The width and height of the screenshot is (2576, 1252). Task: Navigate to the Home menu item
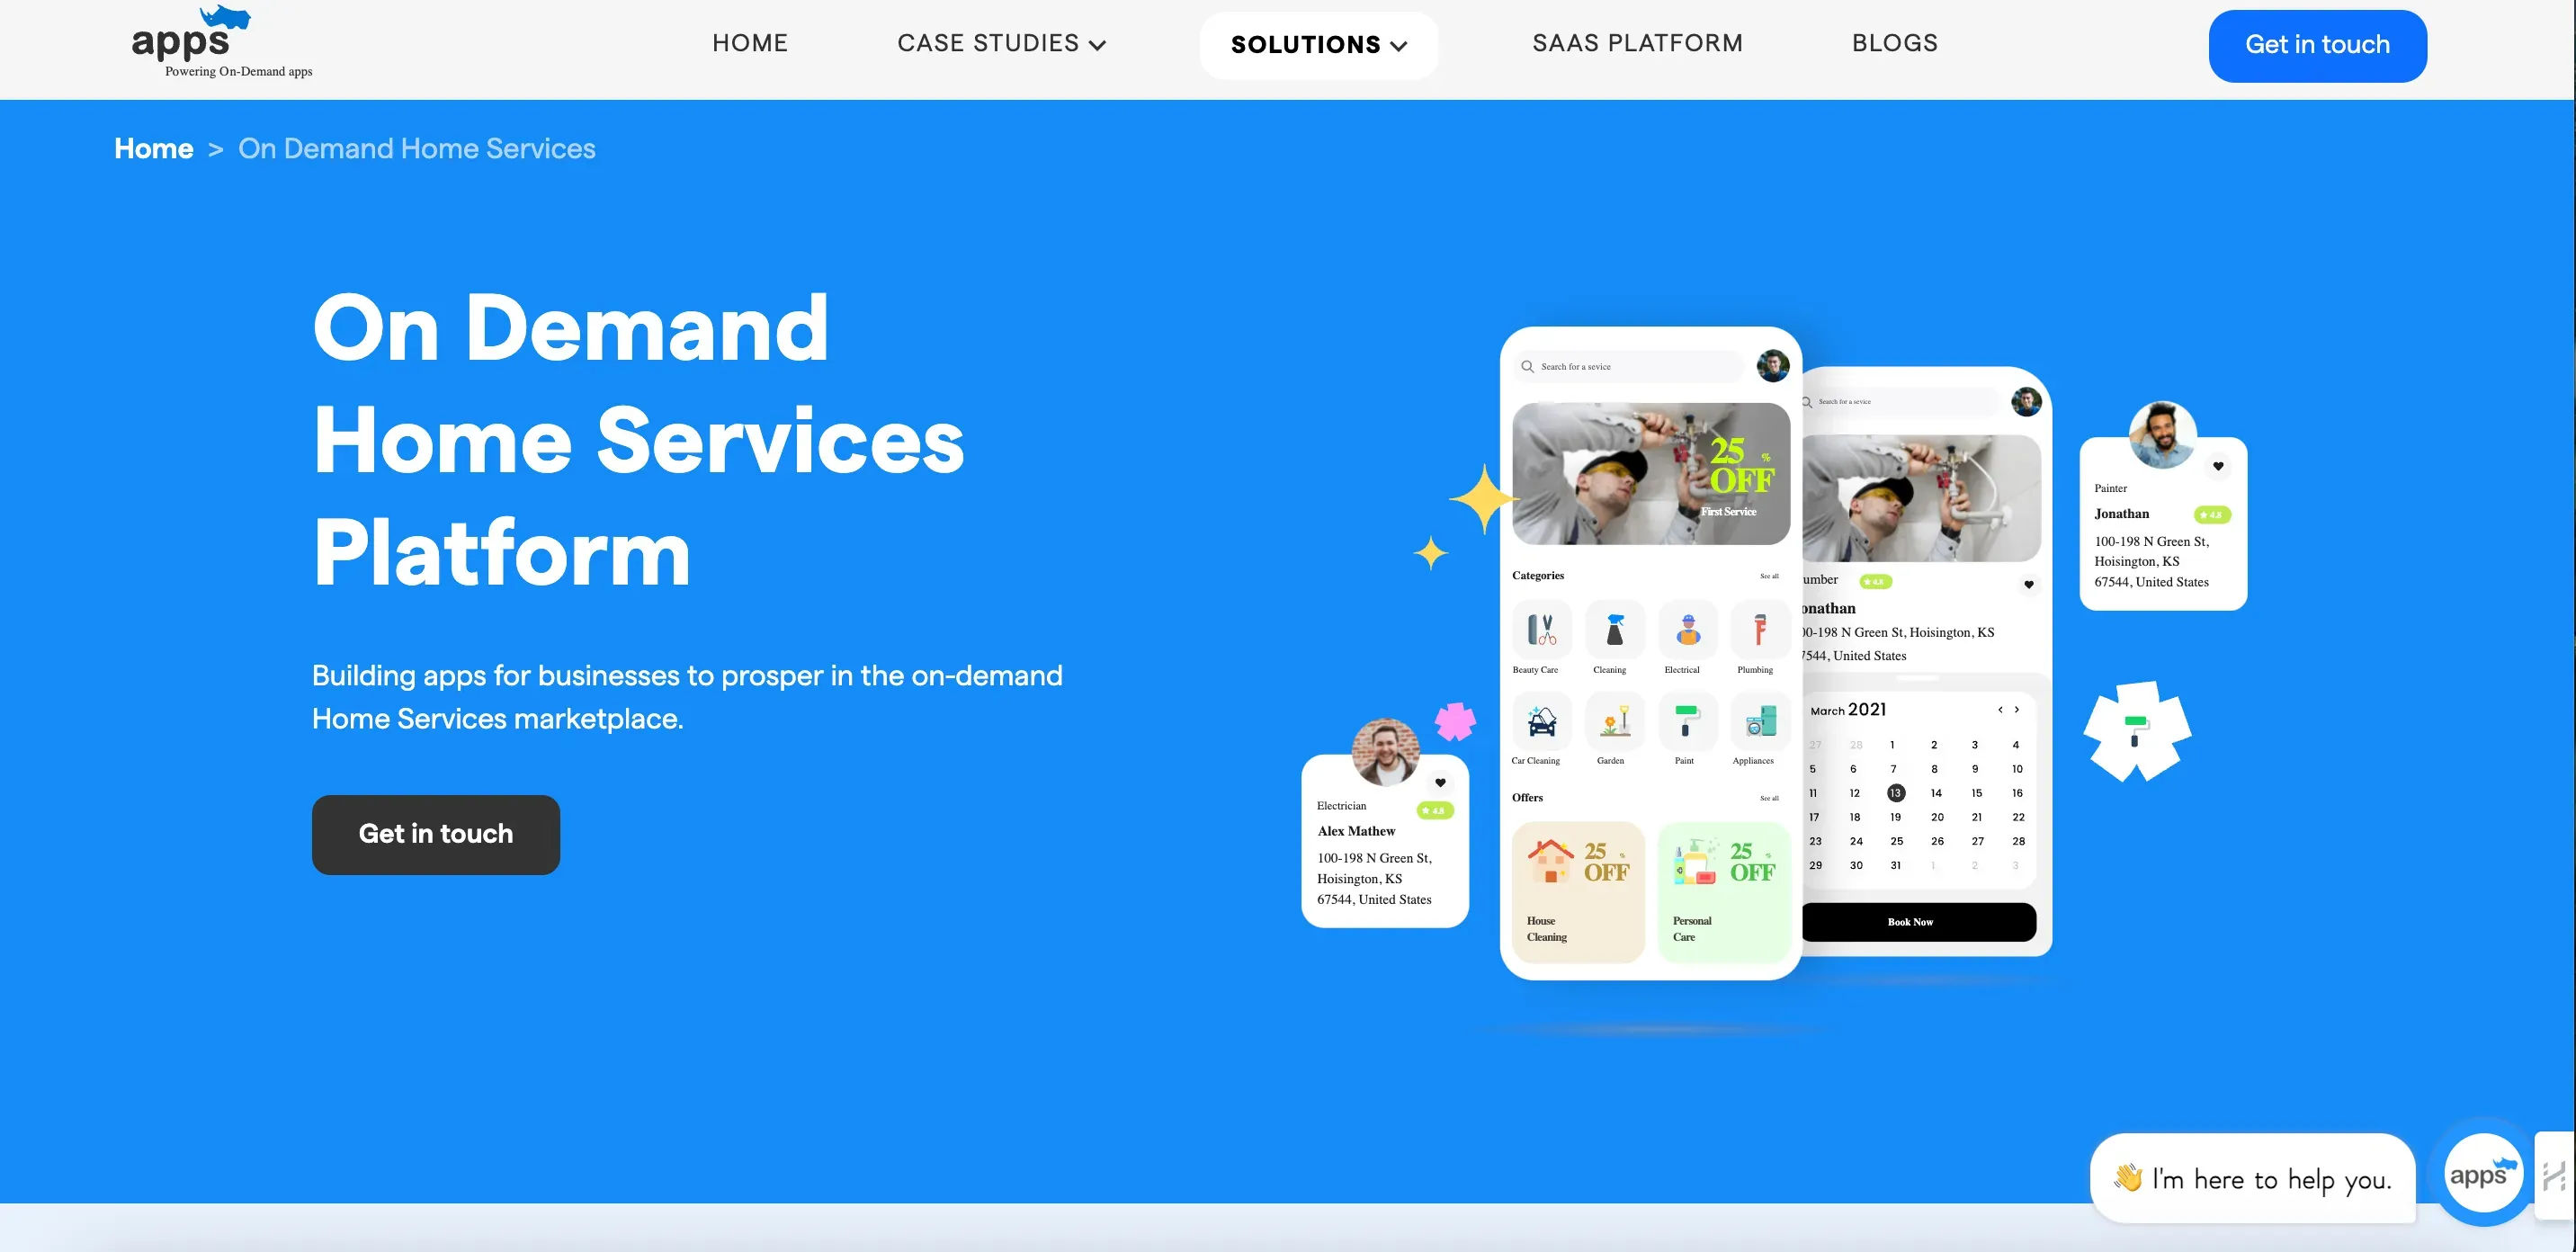[x=749, y=44]
